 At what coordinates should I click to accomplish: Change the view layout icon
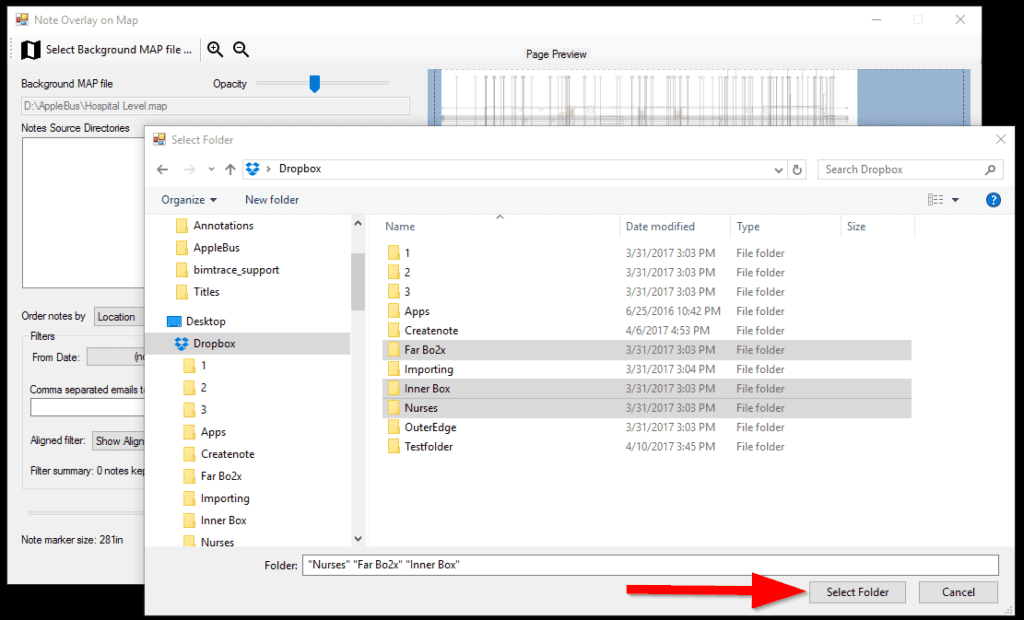[936, 200]
